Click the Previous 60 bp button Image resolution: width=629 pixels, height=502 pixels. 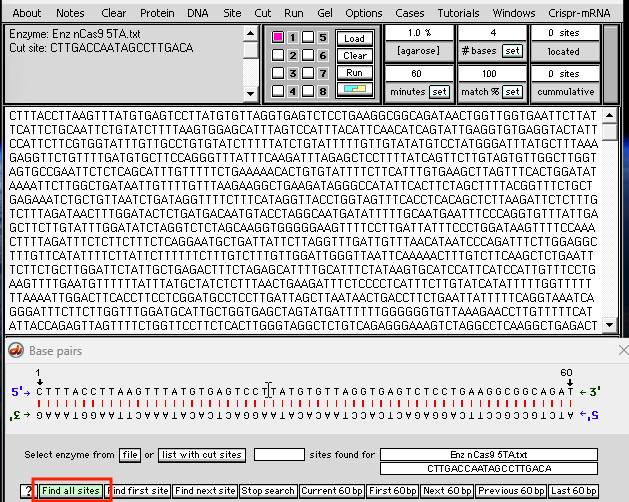[511, 491]
